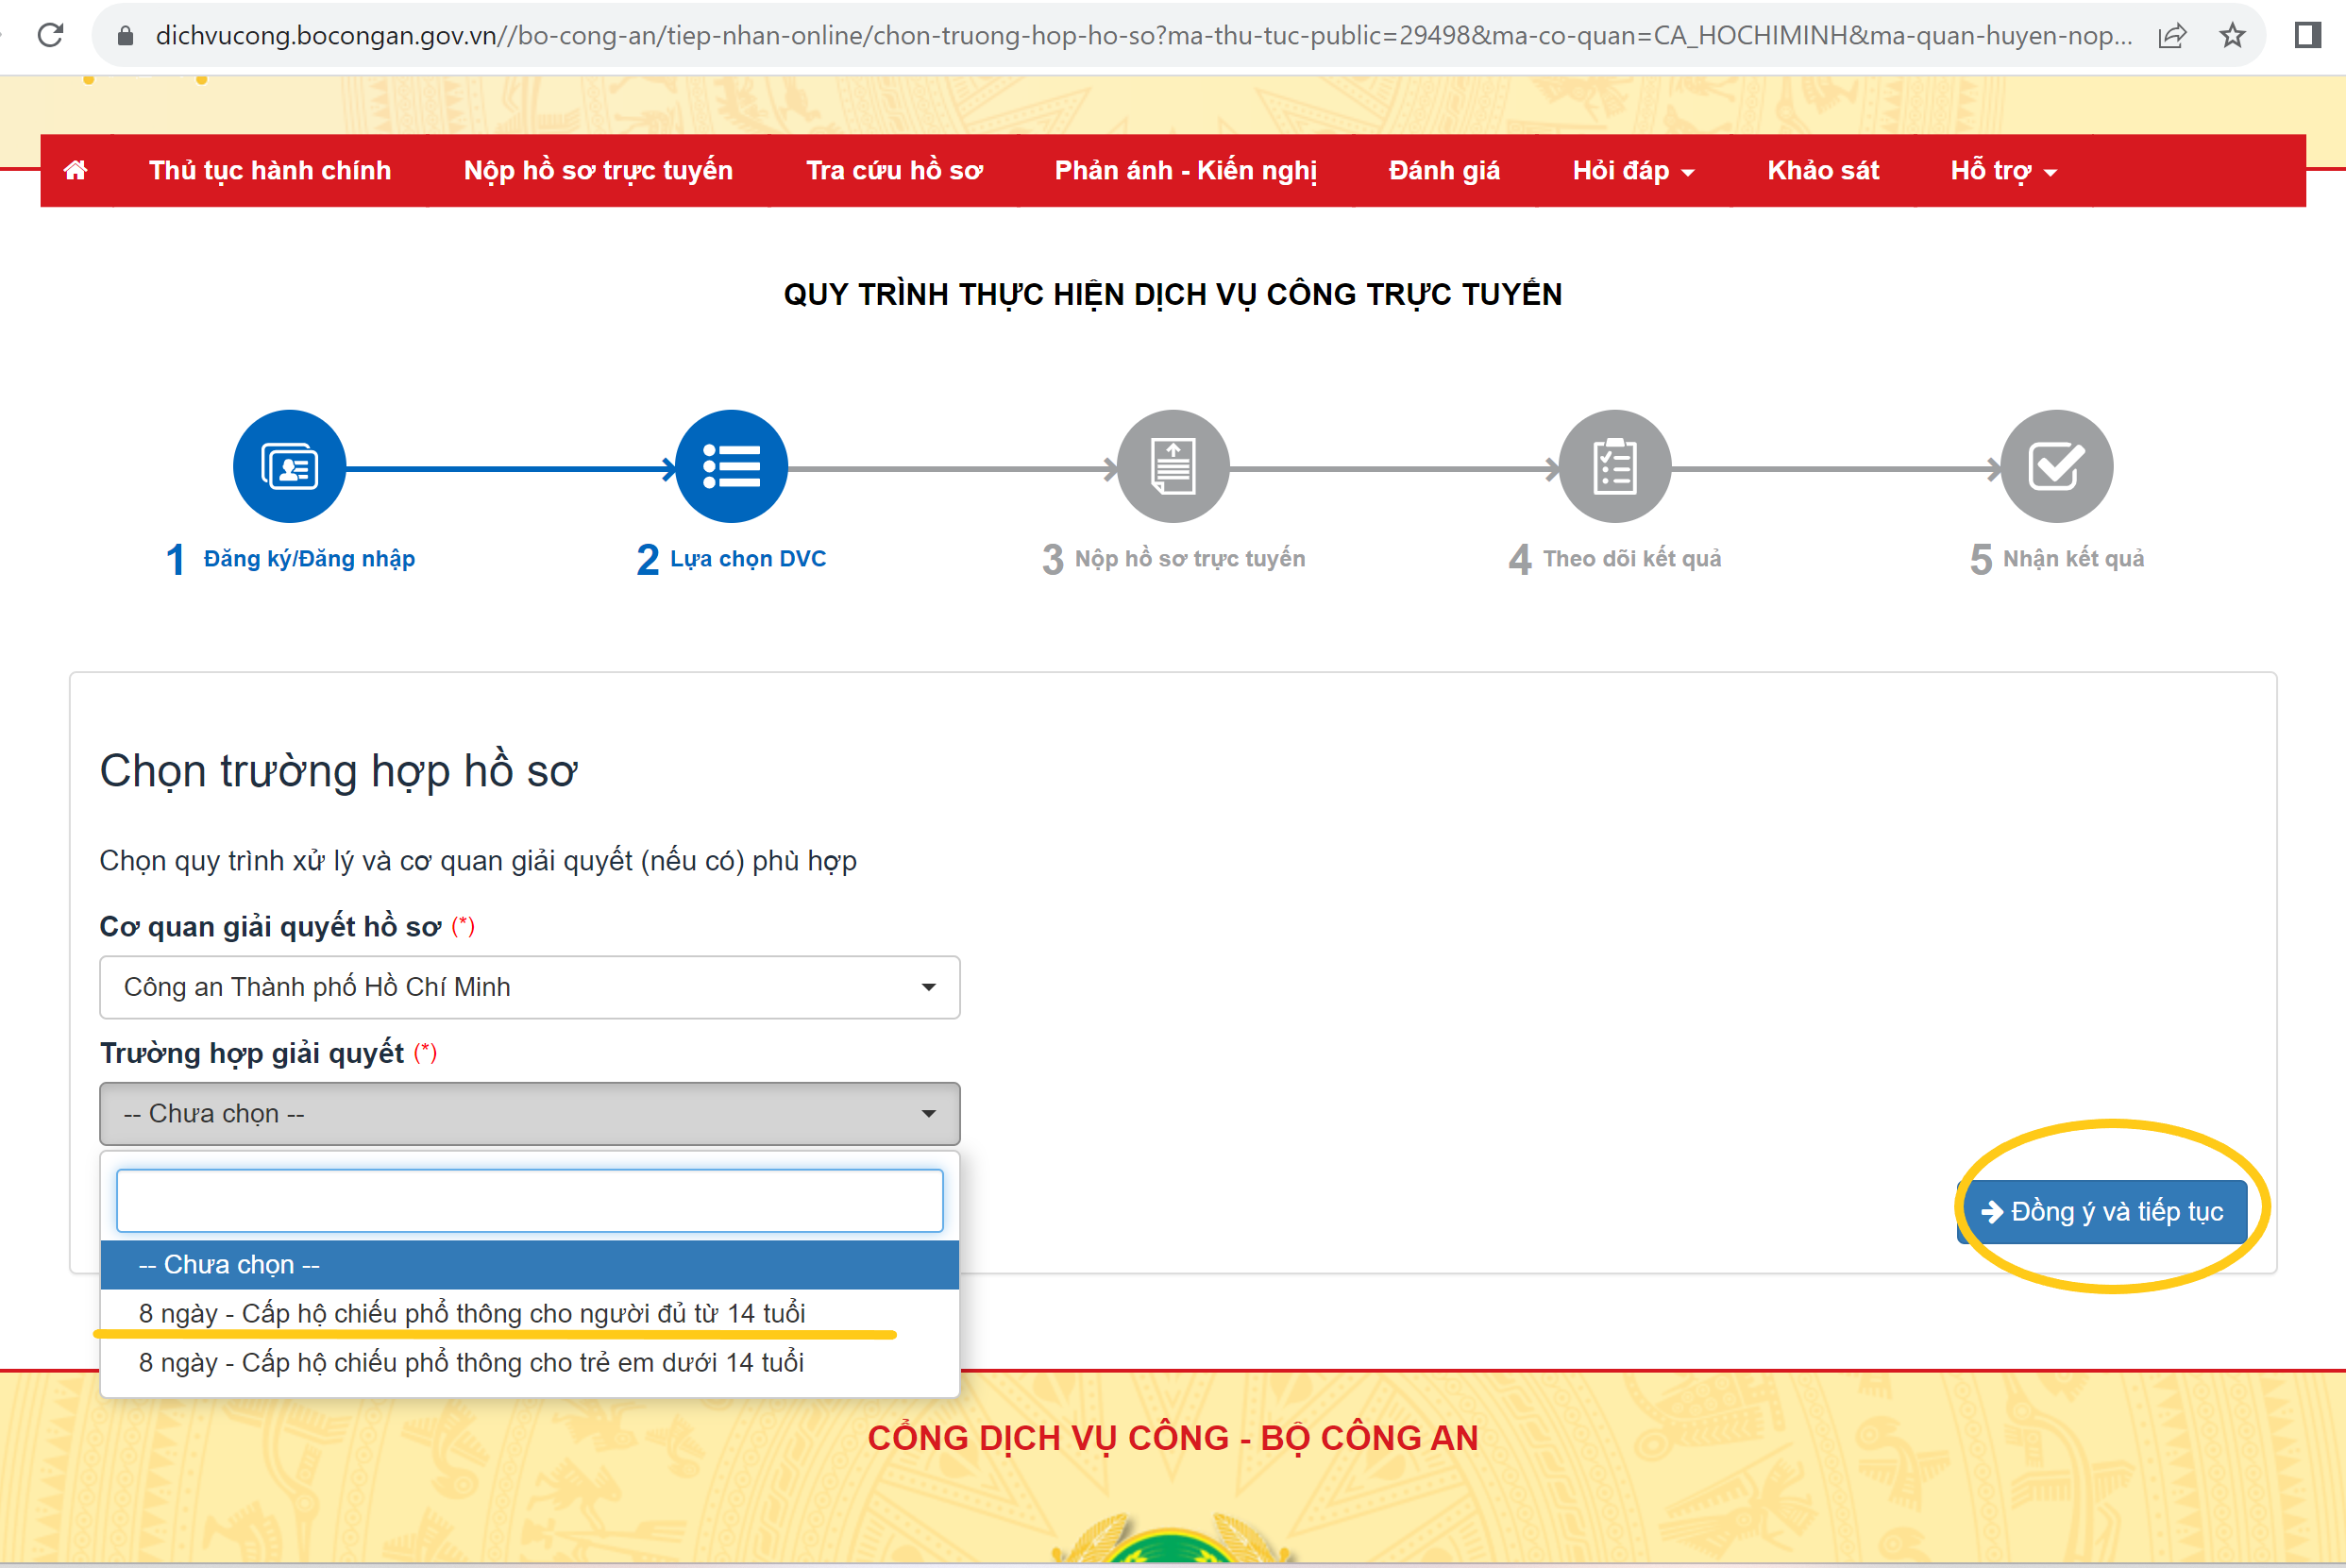Image resolution: width=2346 pixels, height=1568 pixels.
Task: Click the Nhận kết quả checkmark icon
Action: click(x=2056, y=466)
